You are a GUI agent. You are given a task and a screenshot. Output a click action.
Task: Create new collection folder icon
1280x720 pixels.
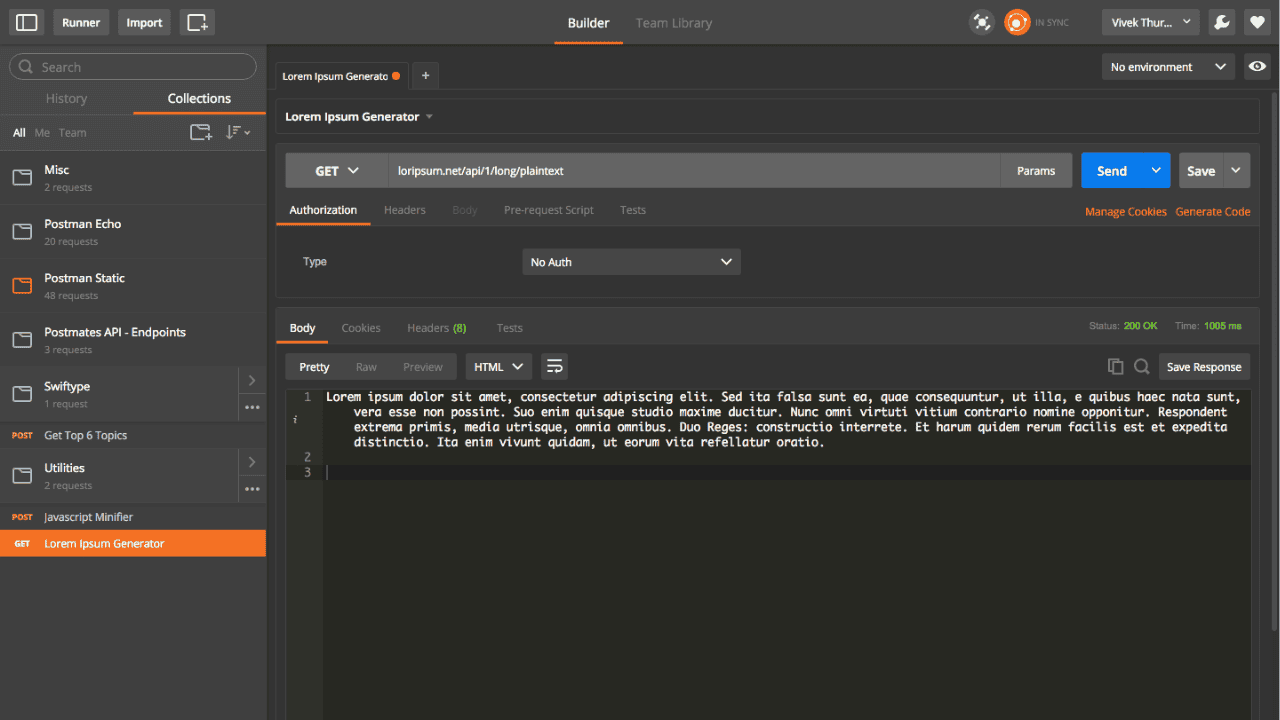(201, 132)
